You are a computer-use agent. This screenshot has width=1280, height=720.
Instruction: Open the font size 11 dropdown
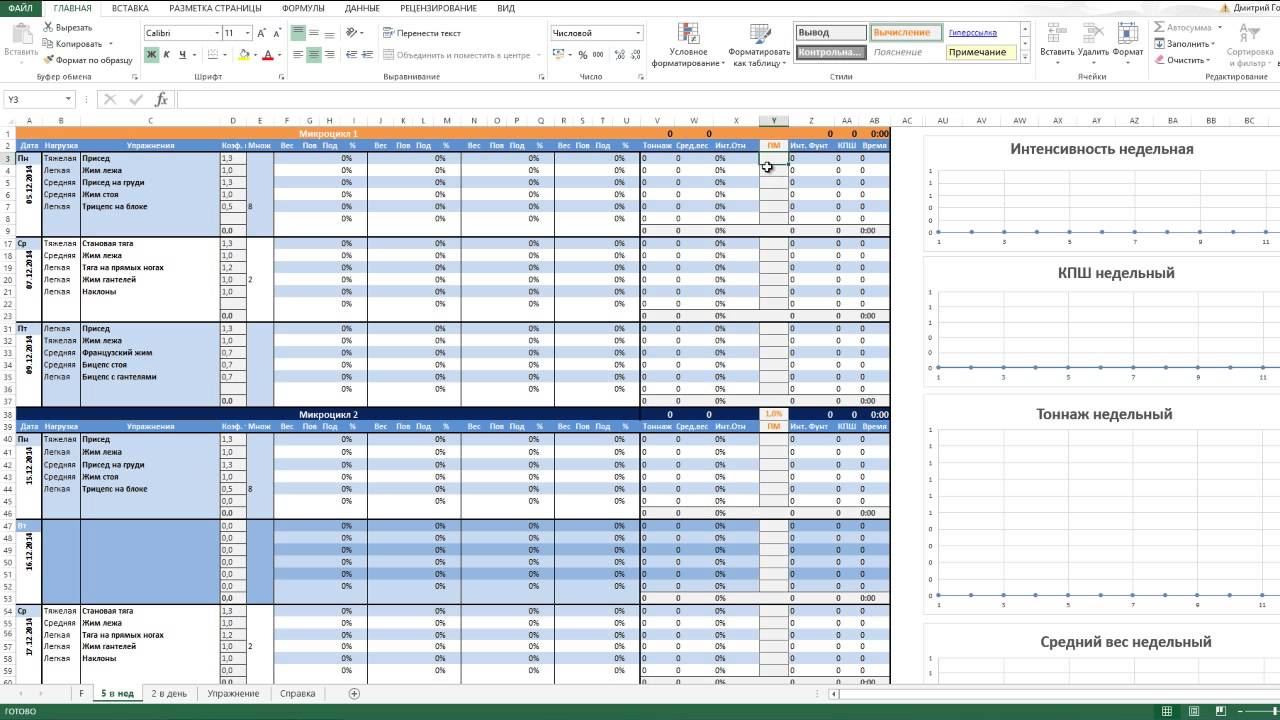tap(246, 33)
